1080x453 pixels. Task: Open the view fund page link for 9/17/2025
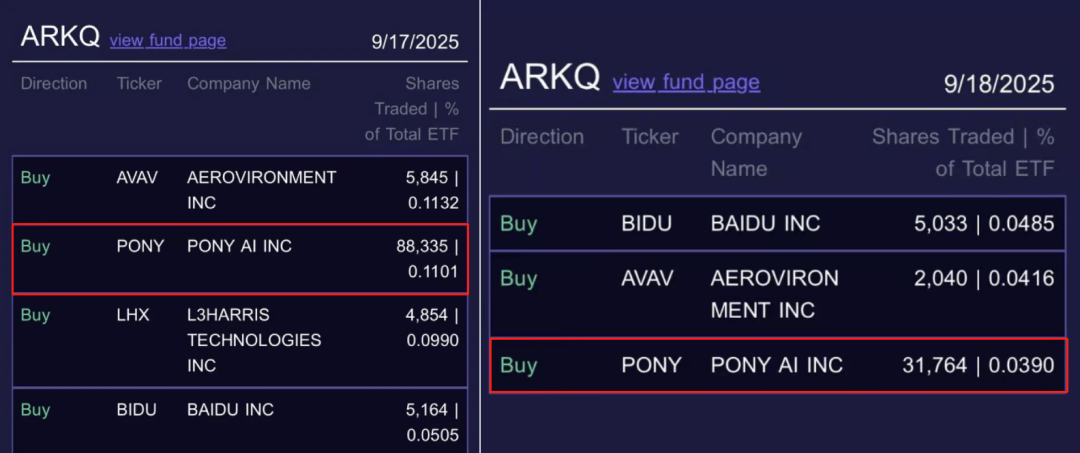click(x=167, y=41)
